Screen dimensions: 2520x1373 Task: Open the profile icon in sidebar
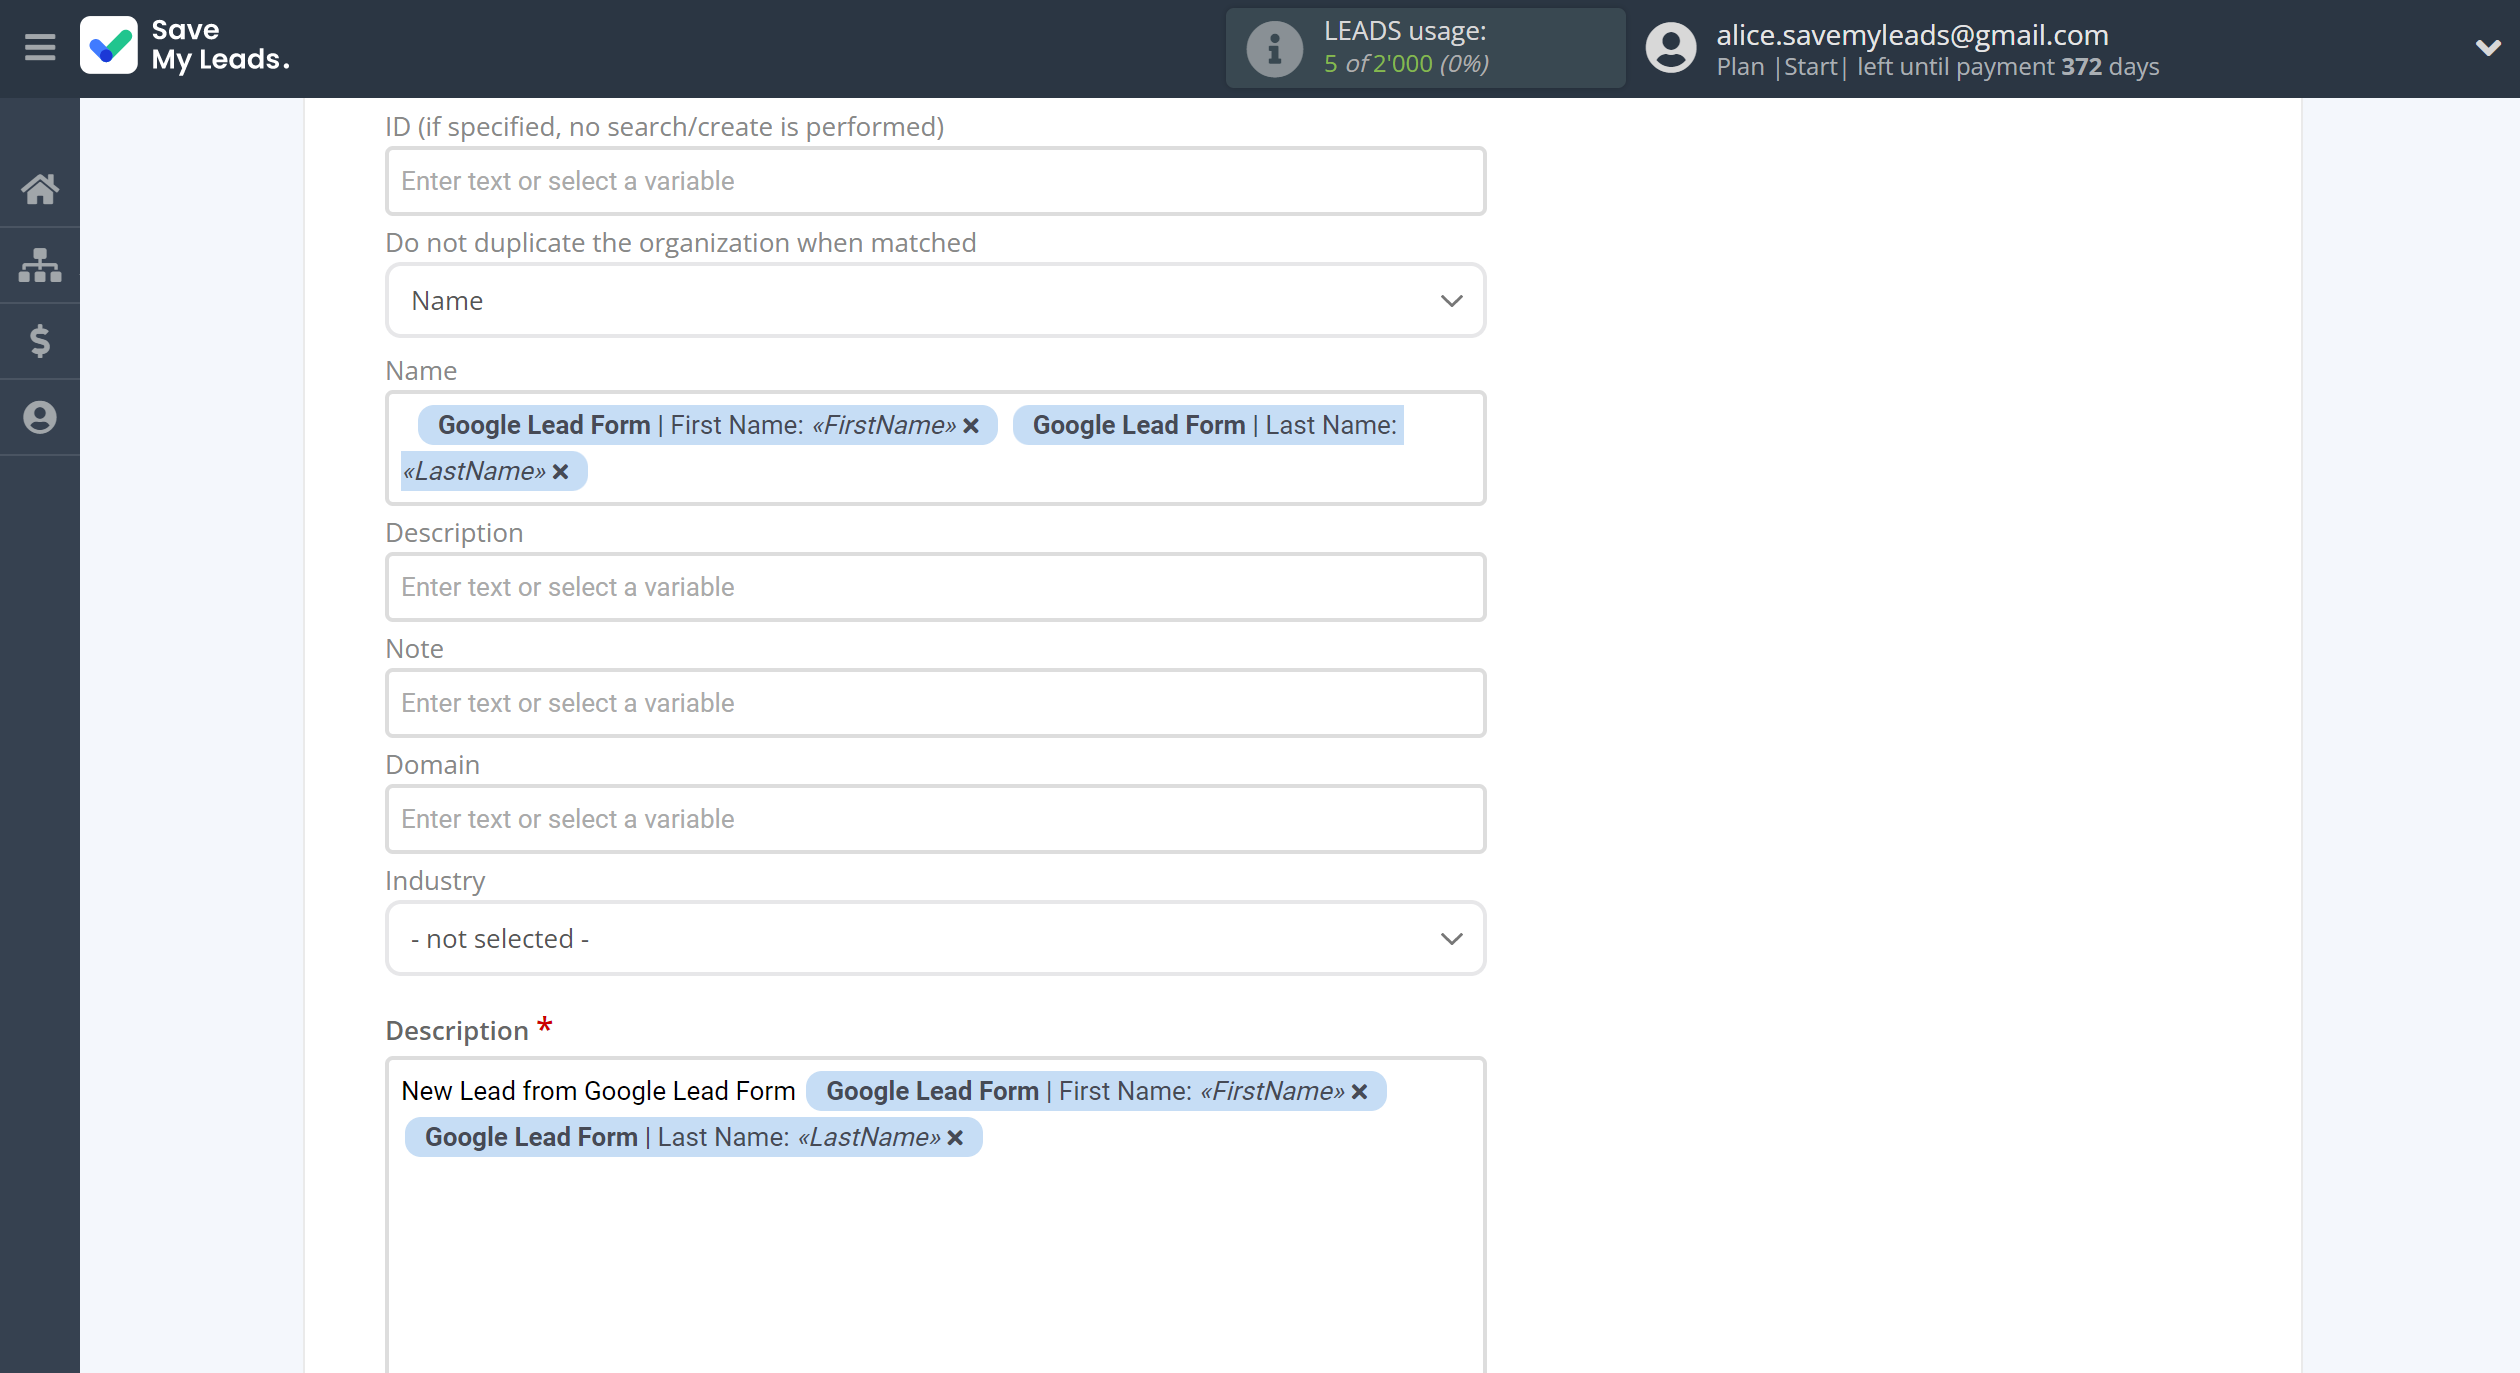[40, 417]
